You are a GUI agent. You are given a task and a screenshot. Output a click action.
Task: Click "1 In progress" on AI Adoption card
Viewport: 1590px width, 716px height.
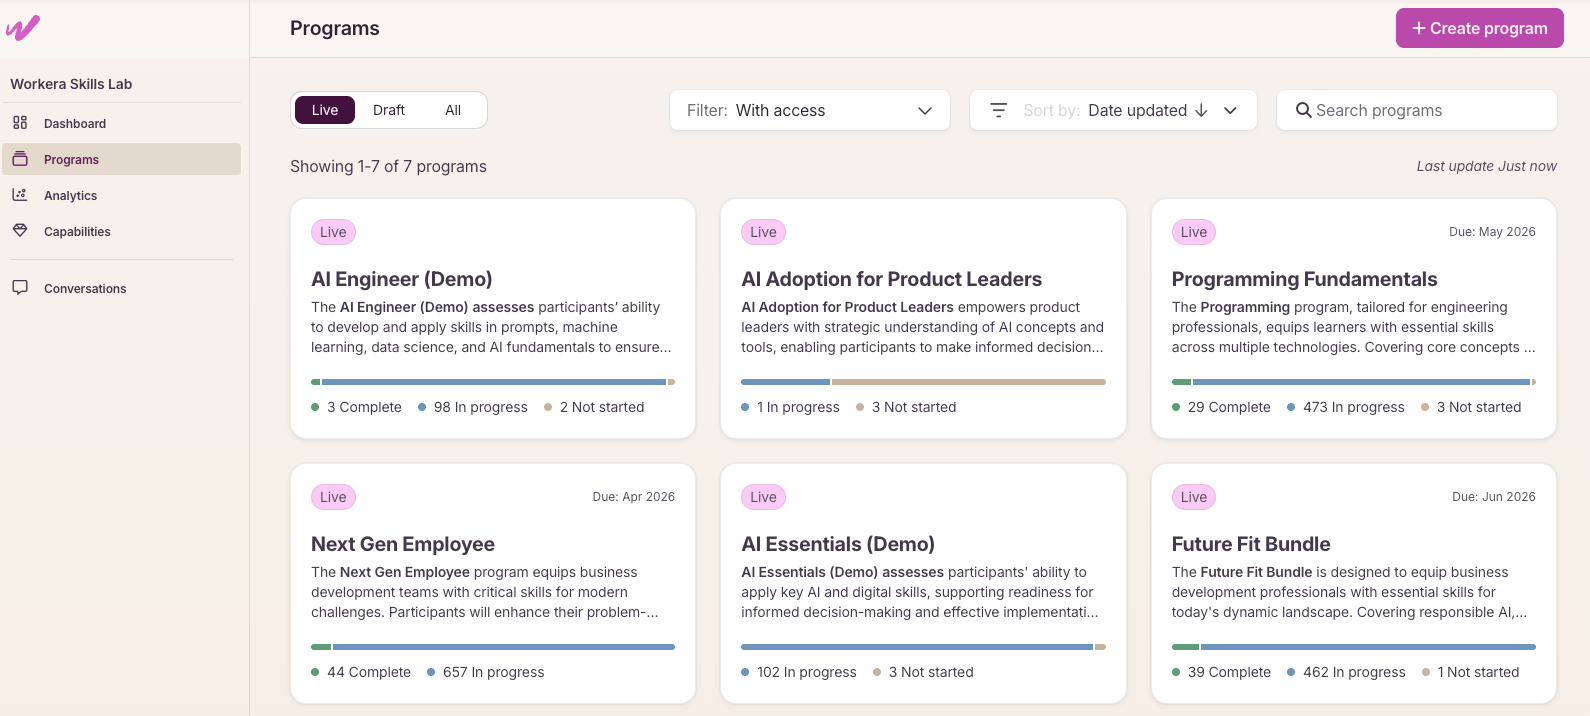(x=798, y=407)
